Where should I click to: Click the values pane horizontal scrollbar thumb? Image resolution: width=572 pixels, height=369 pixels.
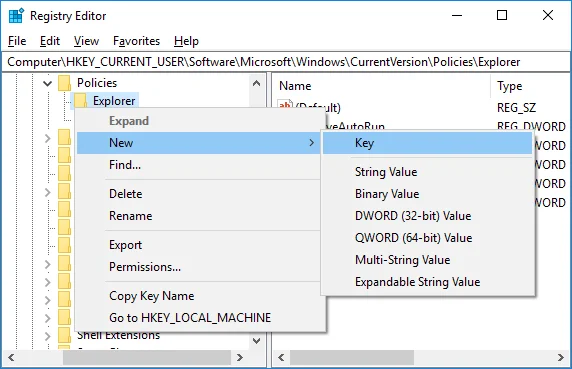tap(352, 357)
